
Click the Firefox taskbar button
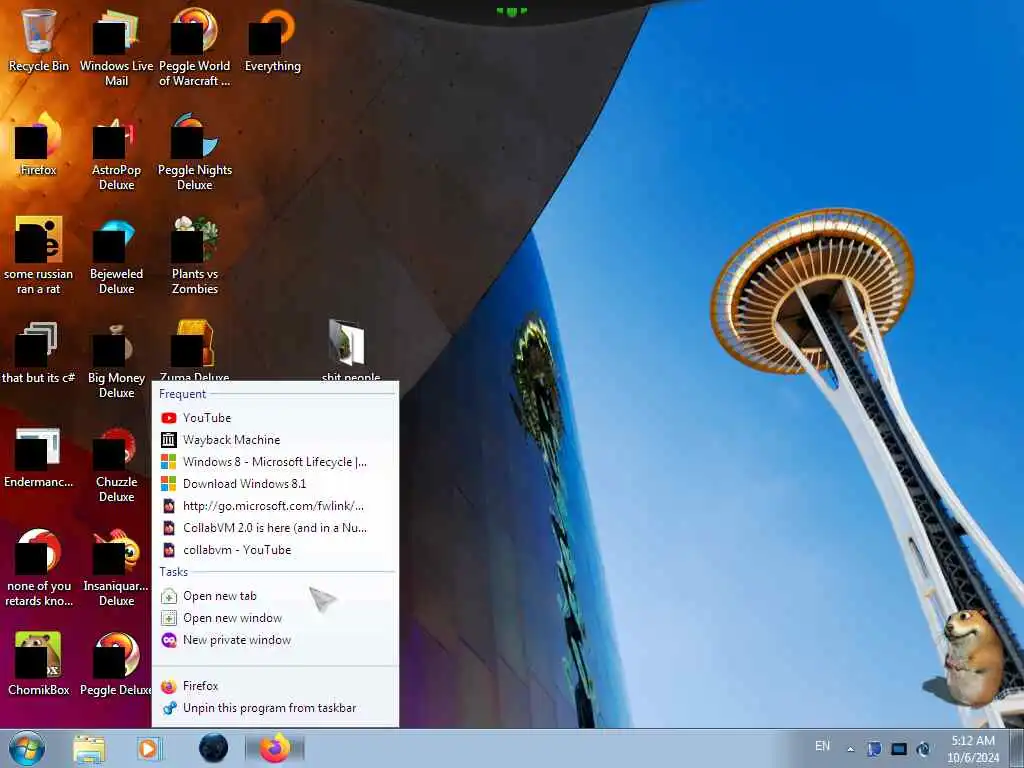pos(275,748)
